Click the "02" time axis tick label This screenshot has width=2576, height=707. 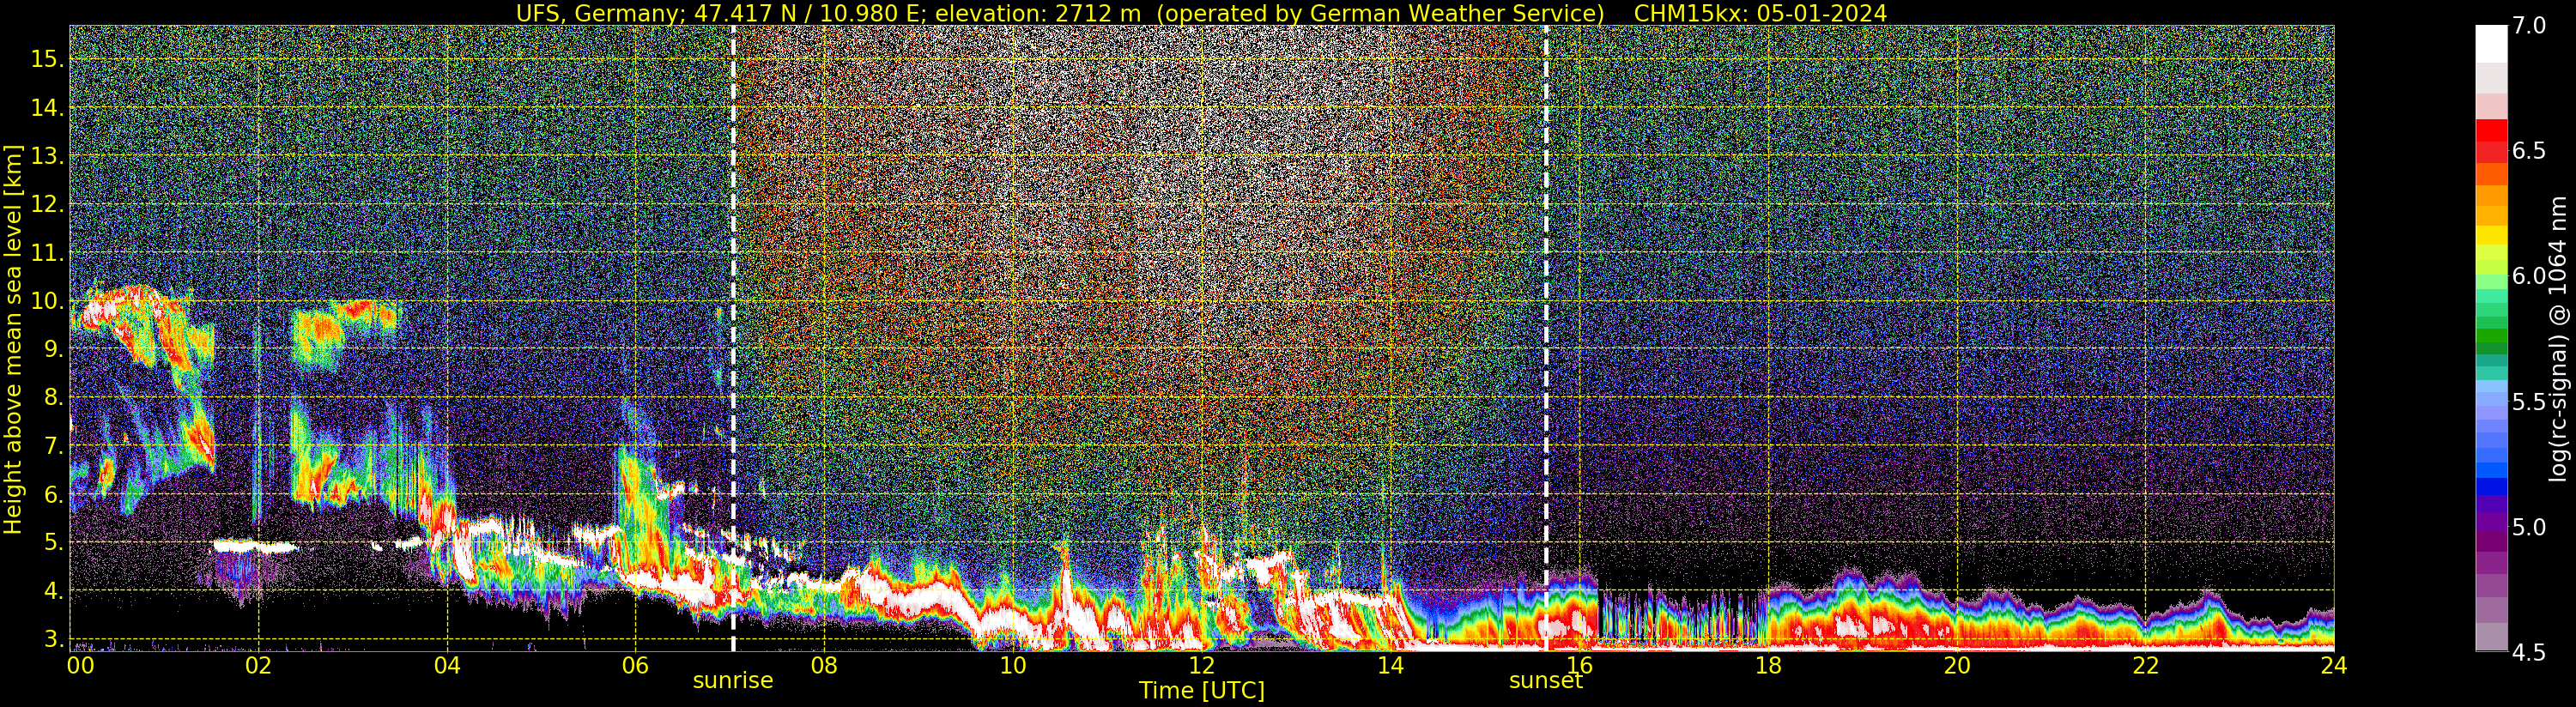(258, 665)
